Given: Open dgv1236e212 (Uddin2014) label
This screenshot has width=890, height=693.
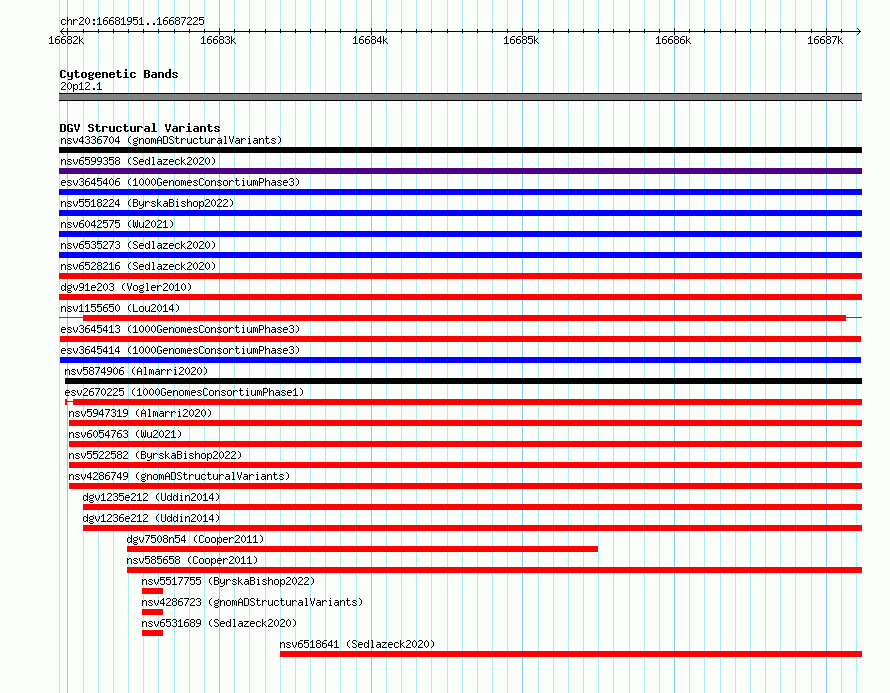Looking at the screenshot, I should tap(151, 518).
